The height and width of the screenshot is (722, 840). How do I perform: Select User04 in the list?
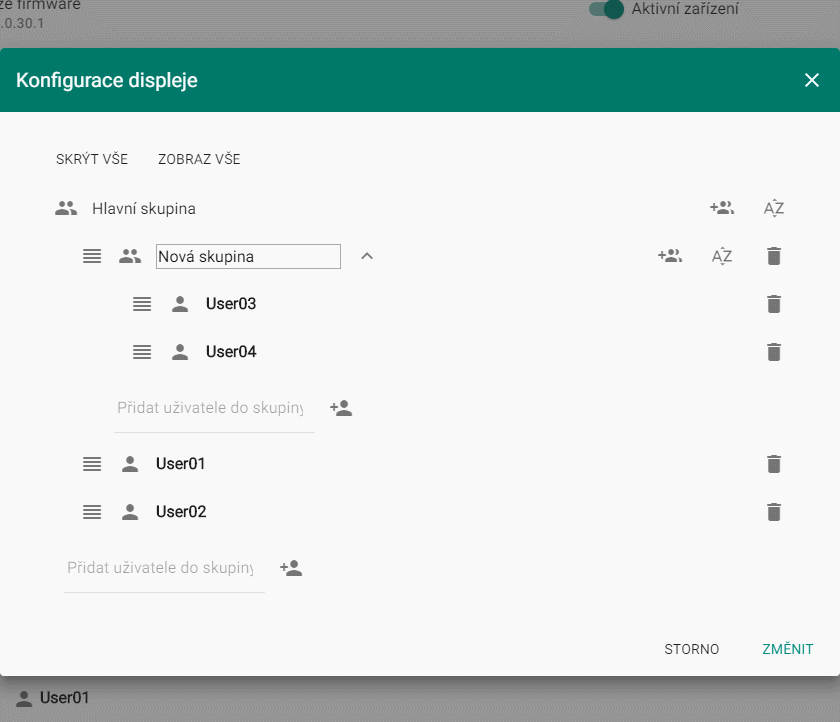click(231, 352)
